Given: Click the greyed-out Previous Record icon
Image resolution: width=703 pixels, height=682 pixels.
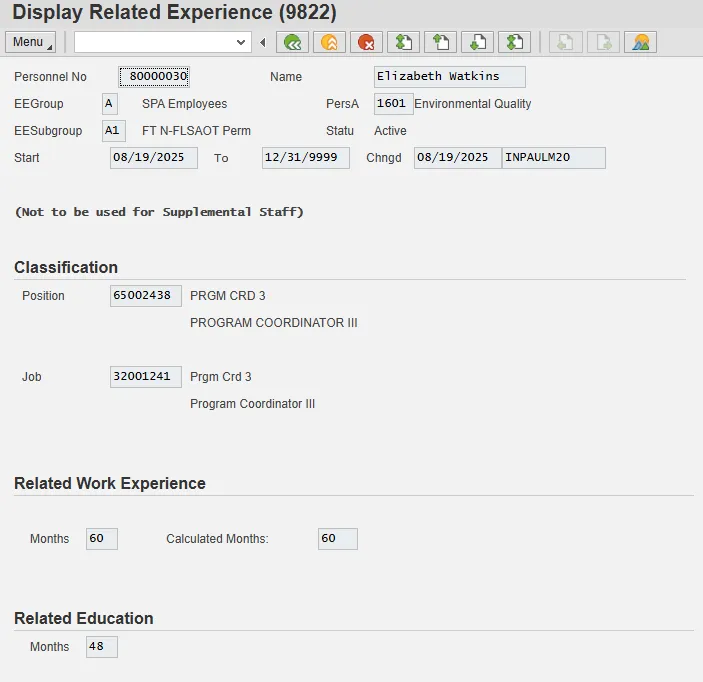Looking at the screenshot, I should (x=566, y=42).
